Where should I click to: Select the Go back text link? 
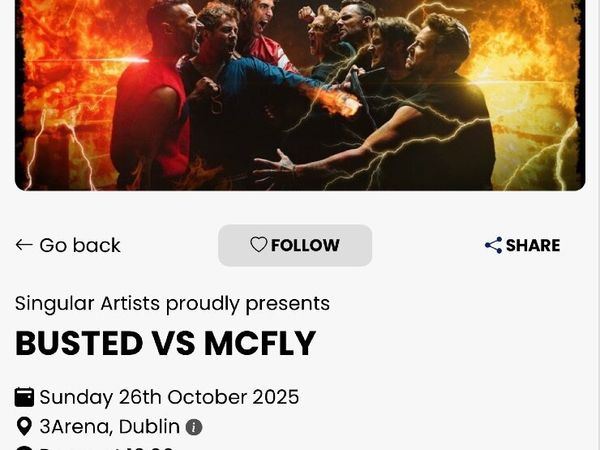80,245
